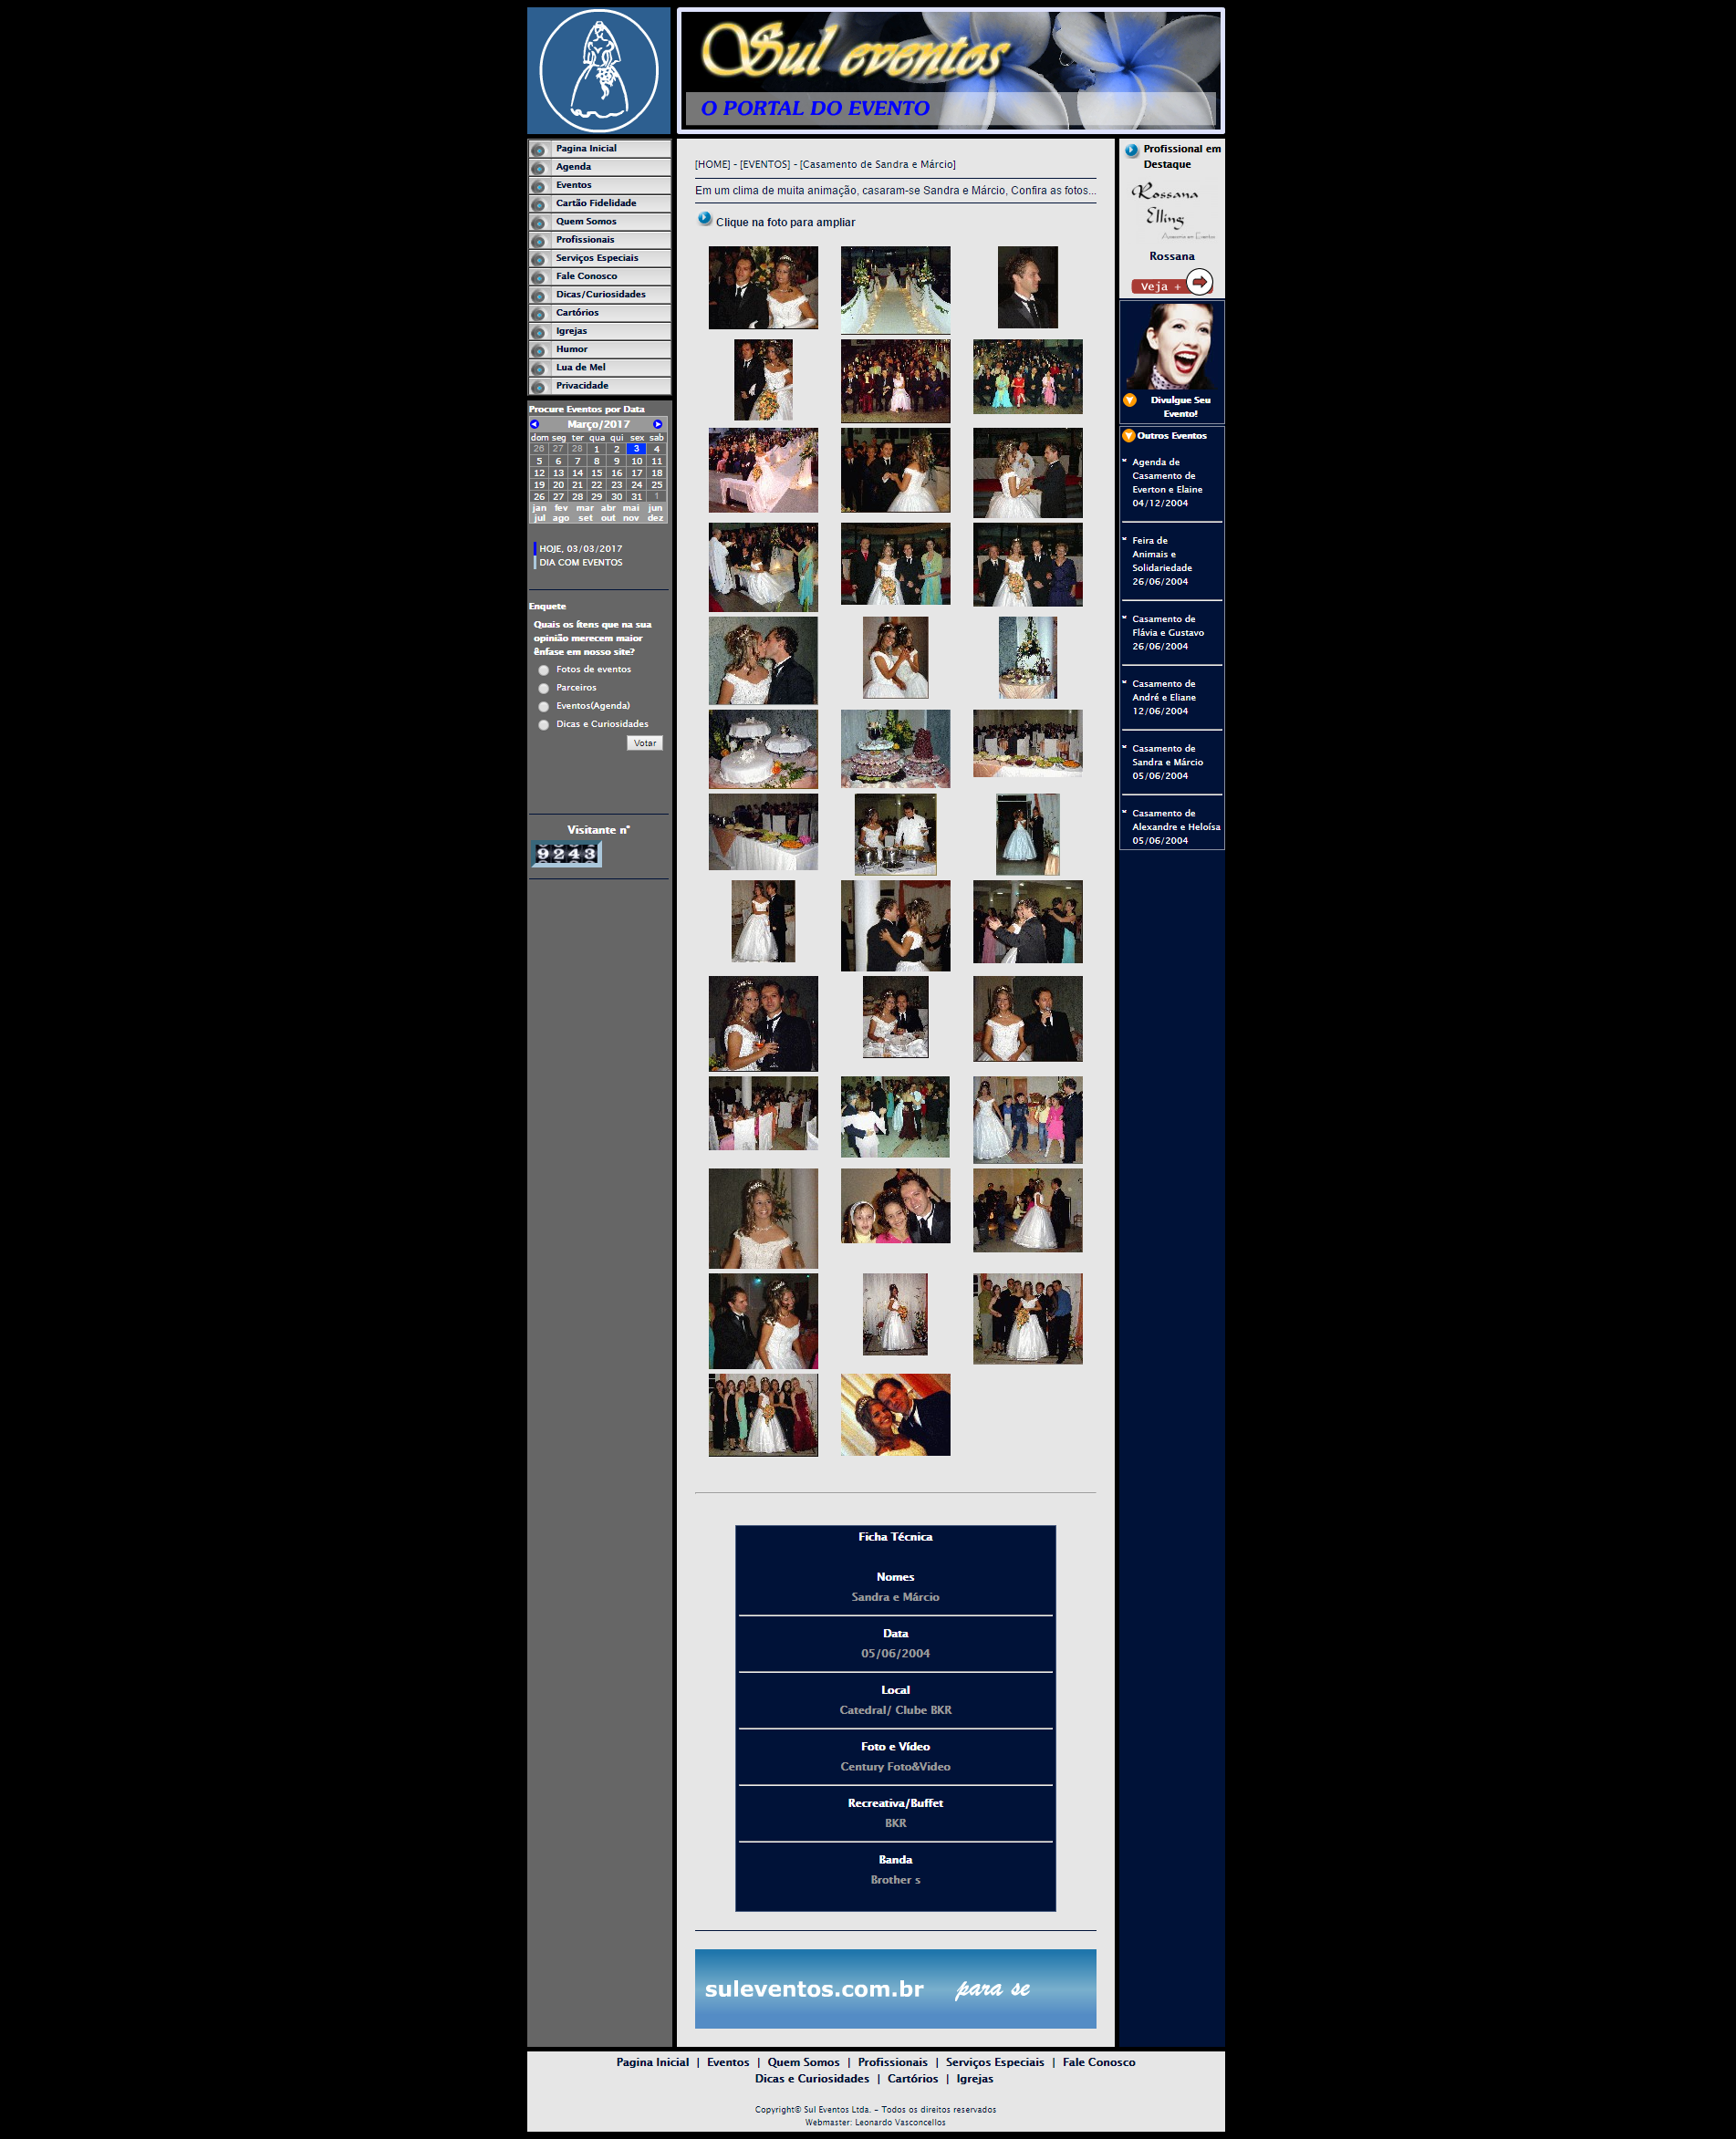
Task: Open Casamento de André e Eliane
Action: click(x=1164, y=698)
